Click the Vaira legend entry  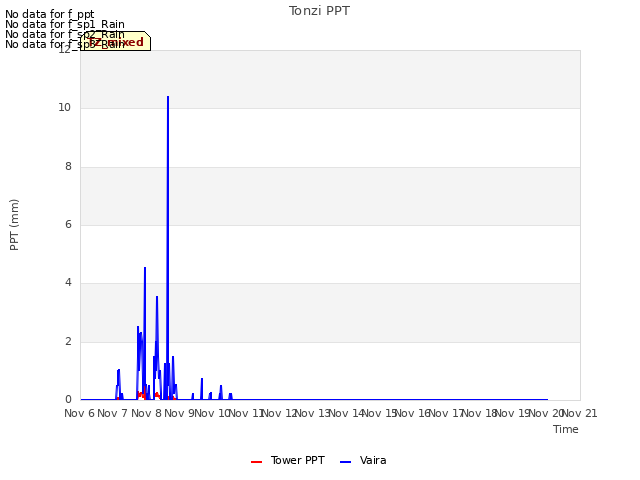click(x=363, y=460)
